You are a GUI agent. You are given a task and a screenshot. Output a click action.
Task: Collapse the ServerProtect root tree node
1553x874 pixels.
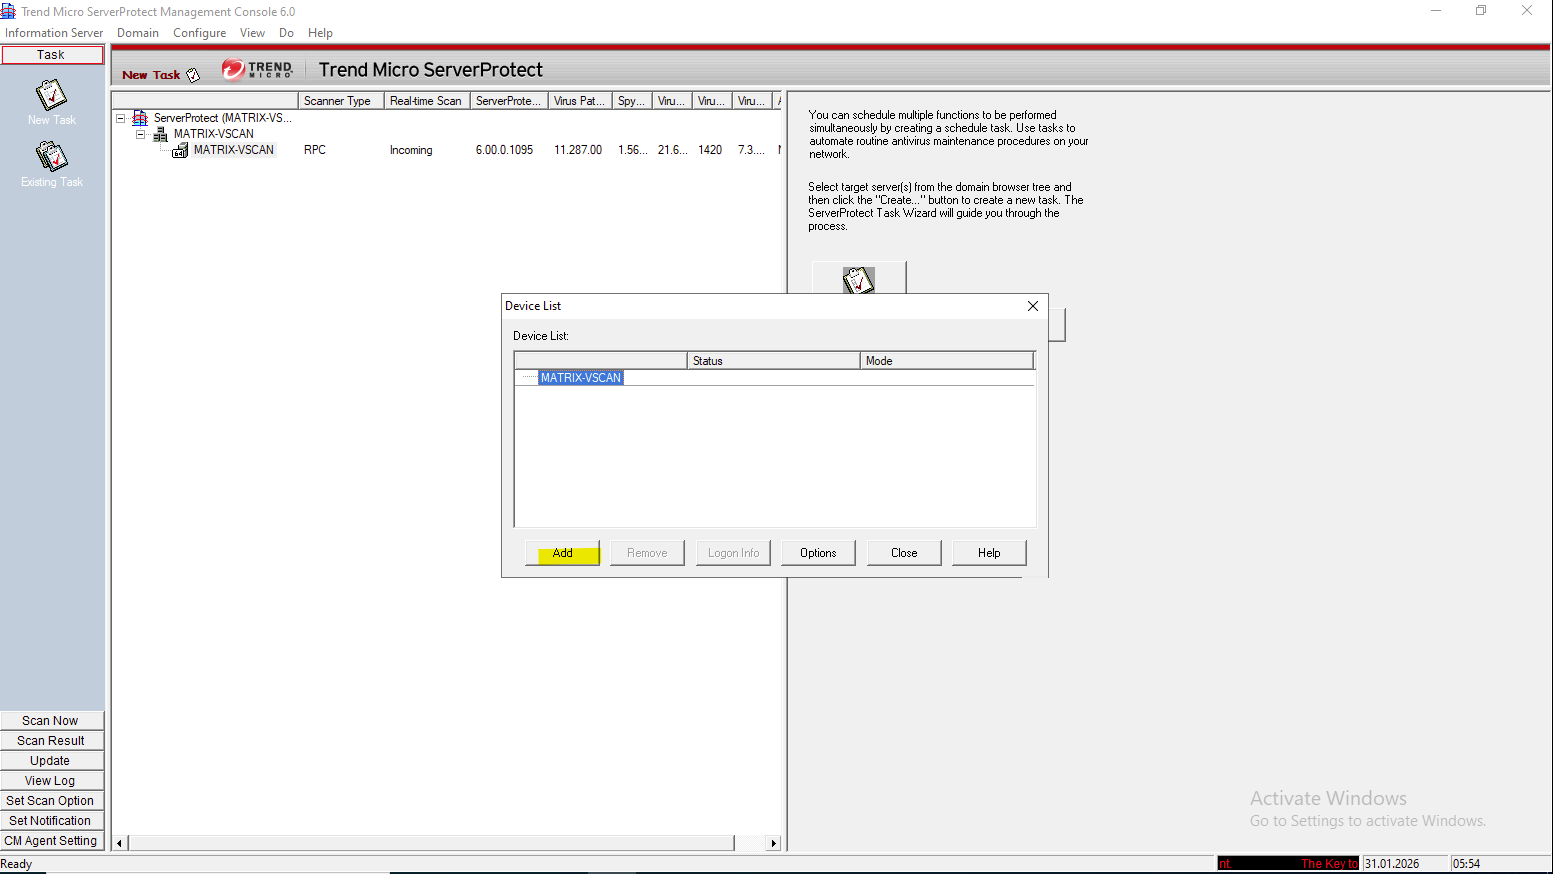[121, 118]
